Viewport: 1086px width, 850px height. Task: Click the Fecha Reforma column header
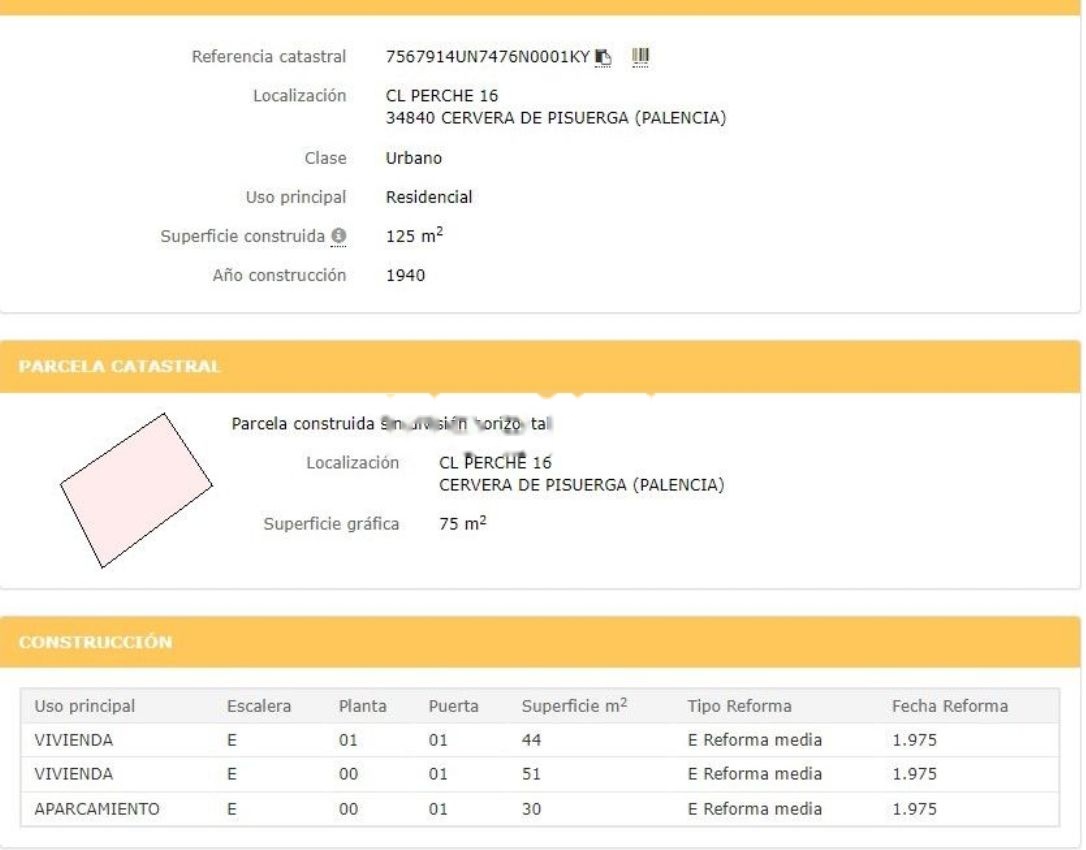(x=949, y=706)
